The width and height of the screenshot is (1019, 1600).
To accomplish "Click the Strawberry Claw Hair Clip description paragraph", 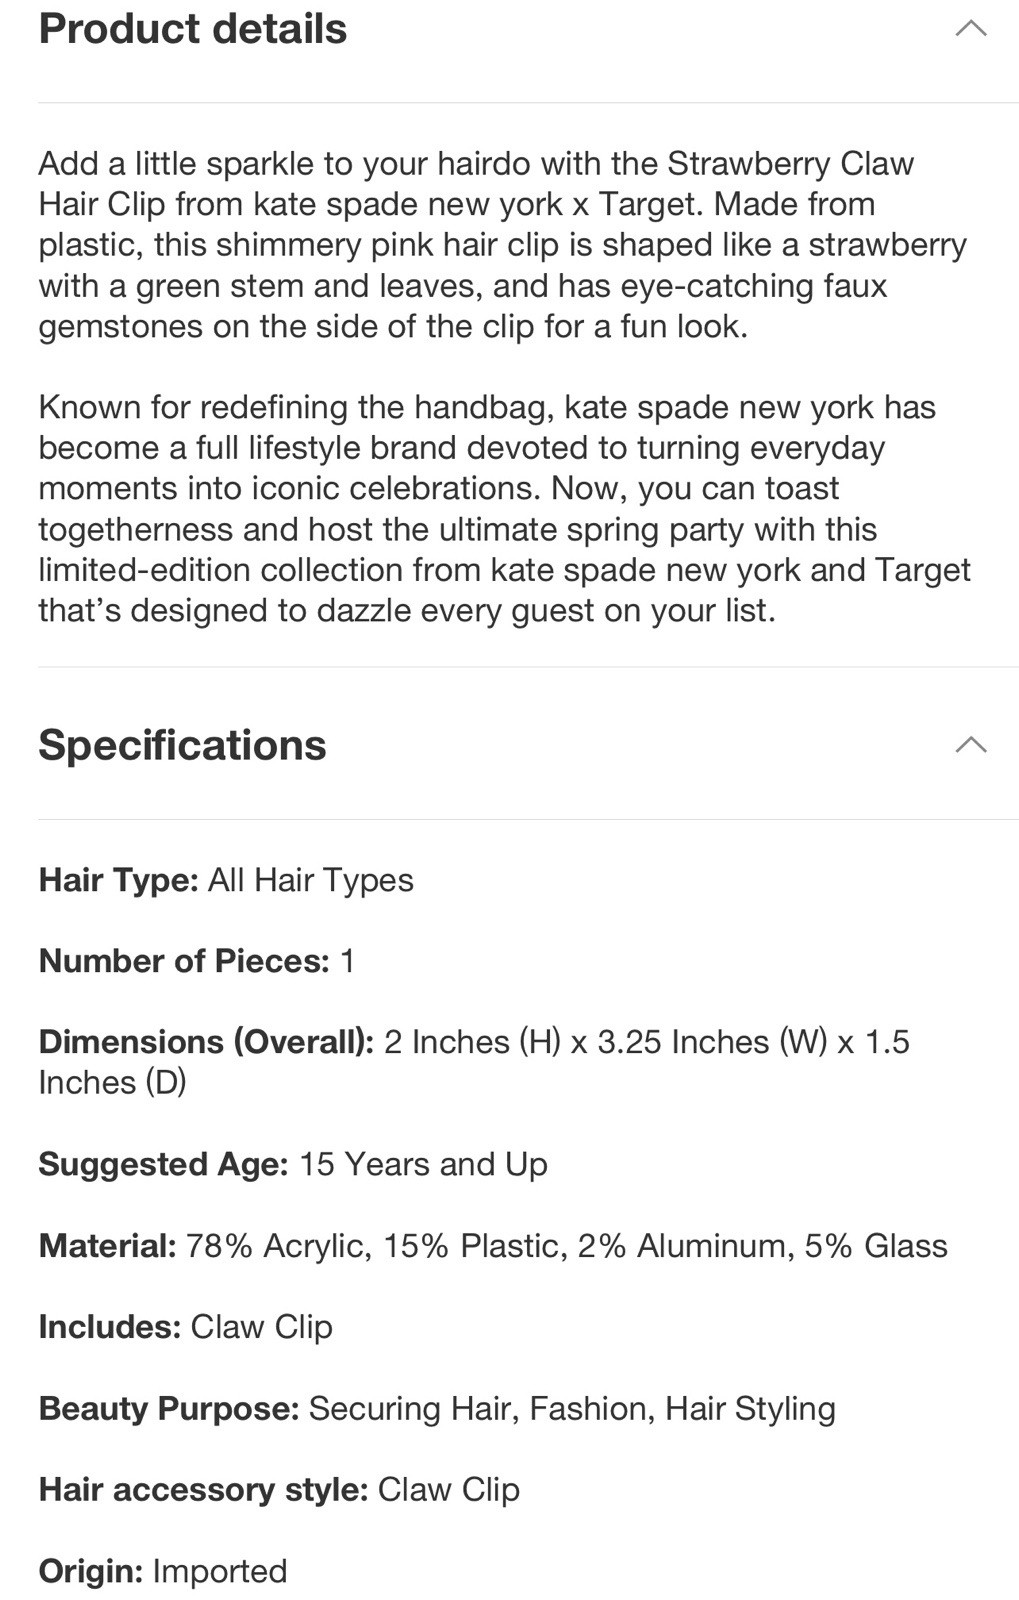I will pos(503,245).
